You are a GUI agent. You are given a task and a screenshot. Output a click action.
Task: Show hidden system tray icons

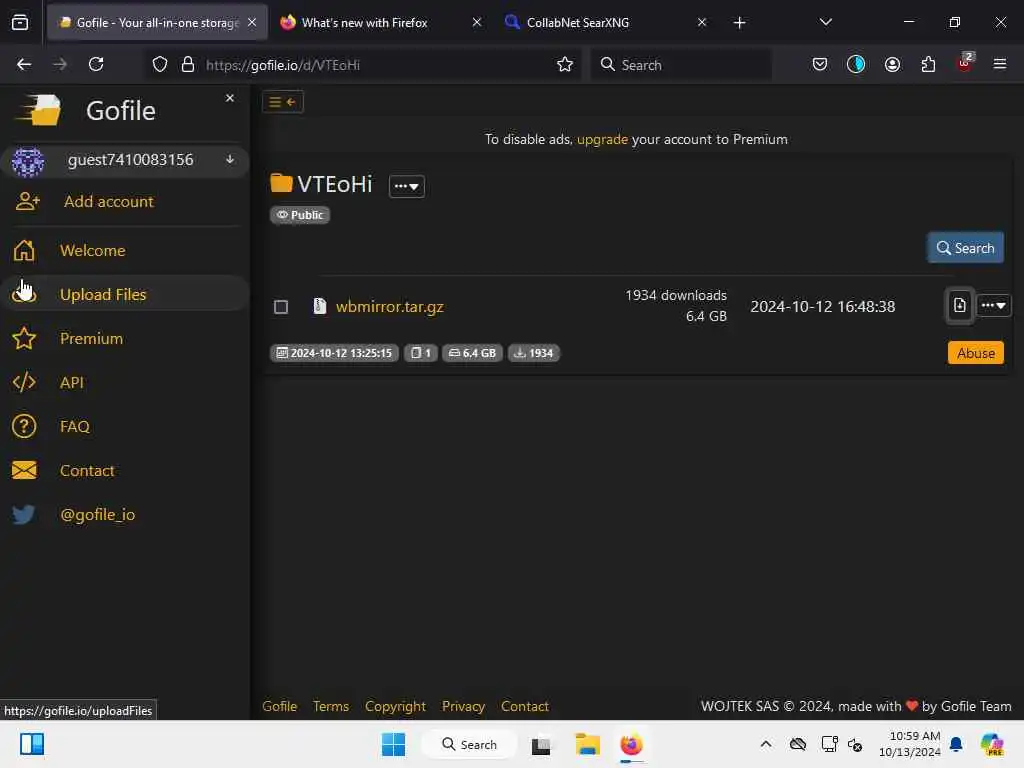pyautogui.click(x=766, y=744)
